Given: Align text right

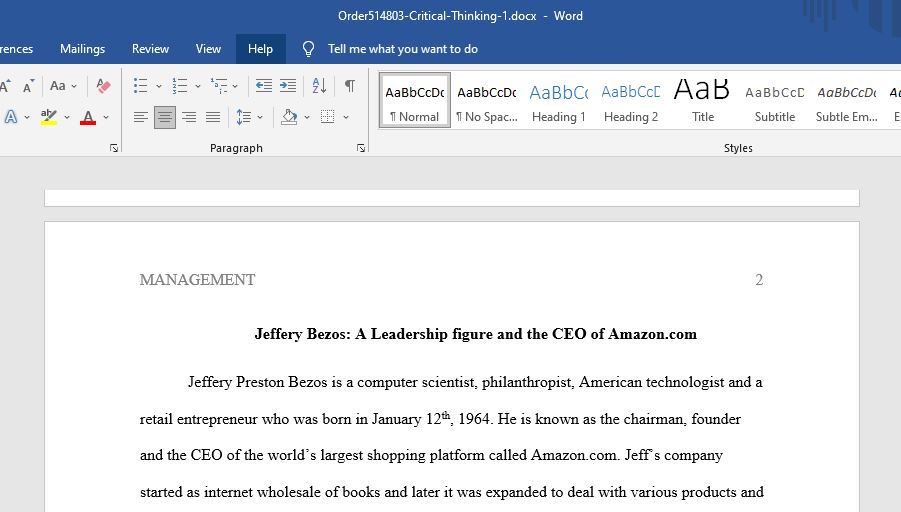Looking at the screenshot, I should click(x=189, y=117).
